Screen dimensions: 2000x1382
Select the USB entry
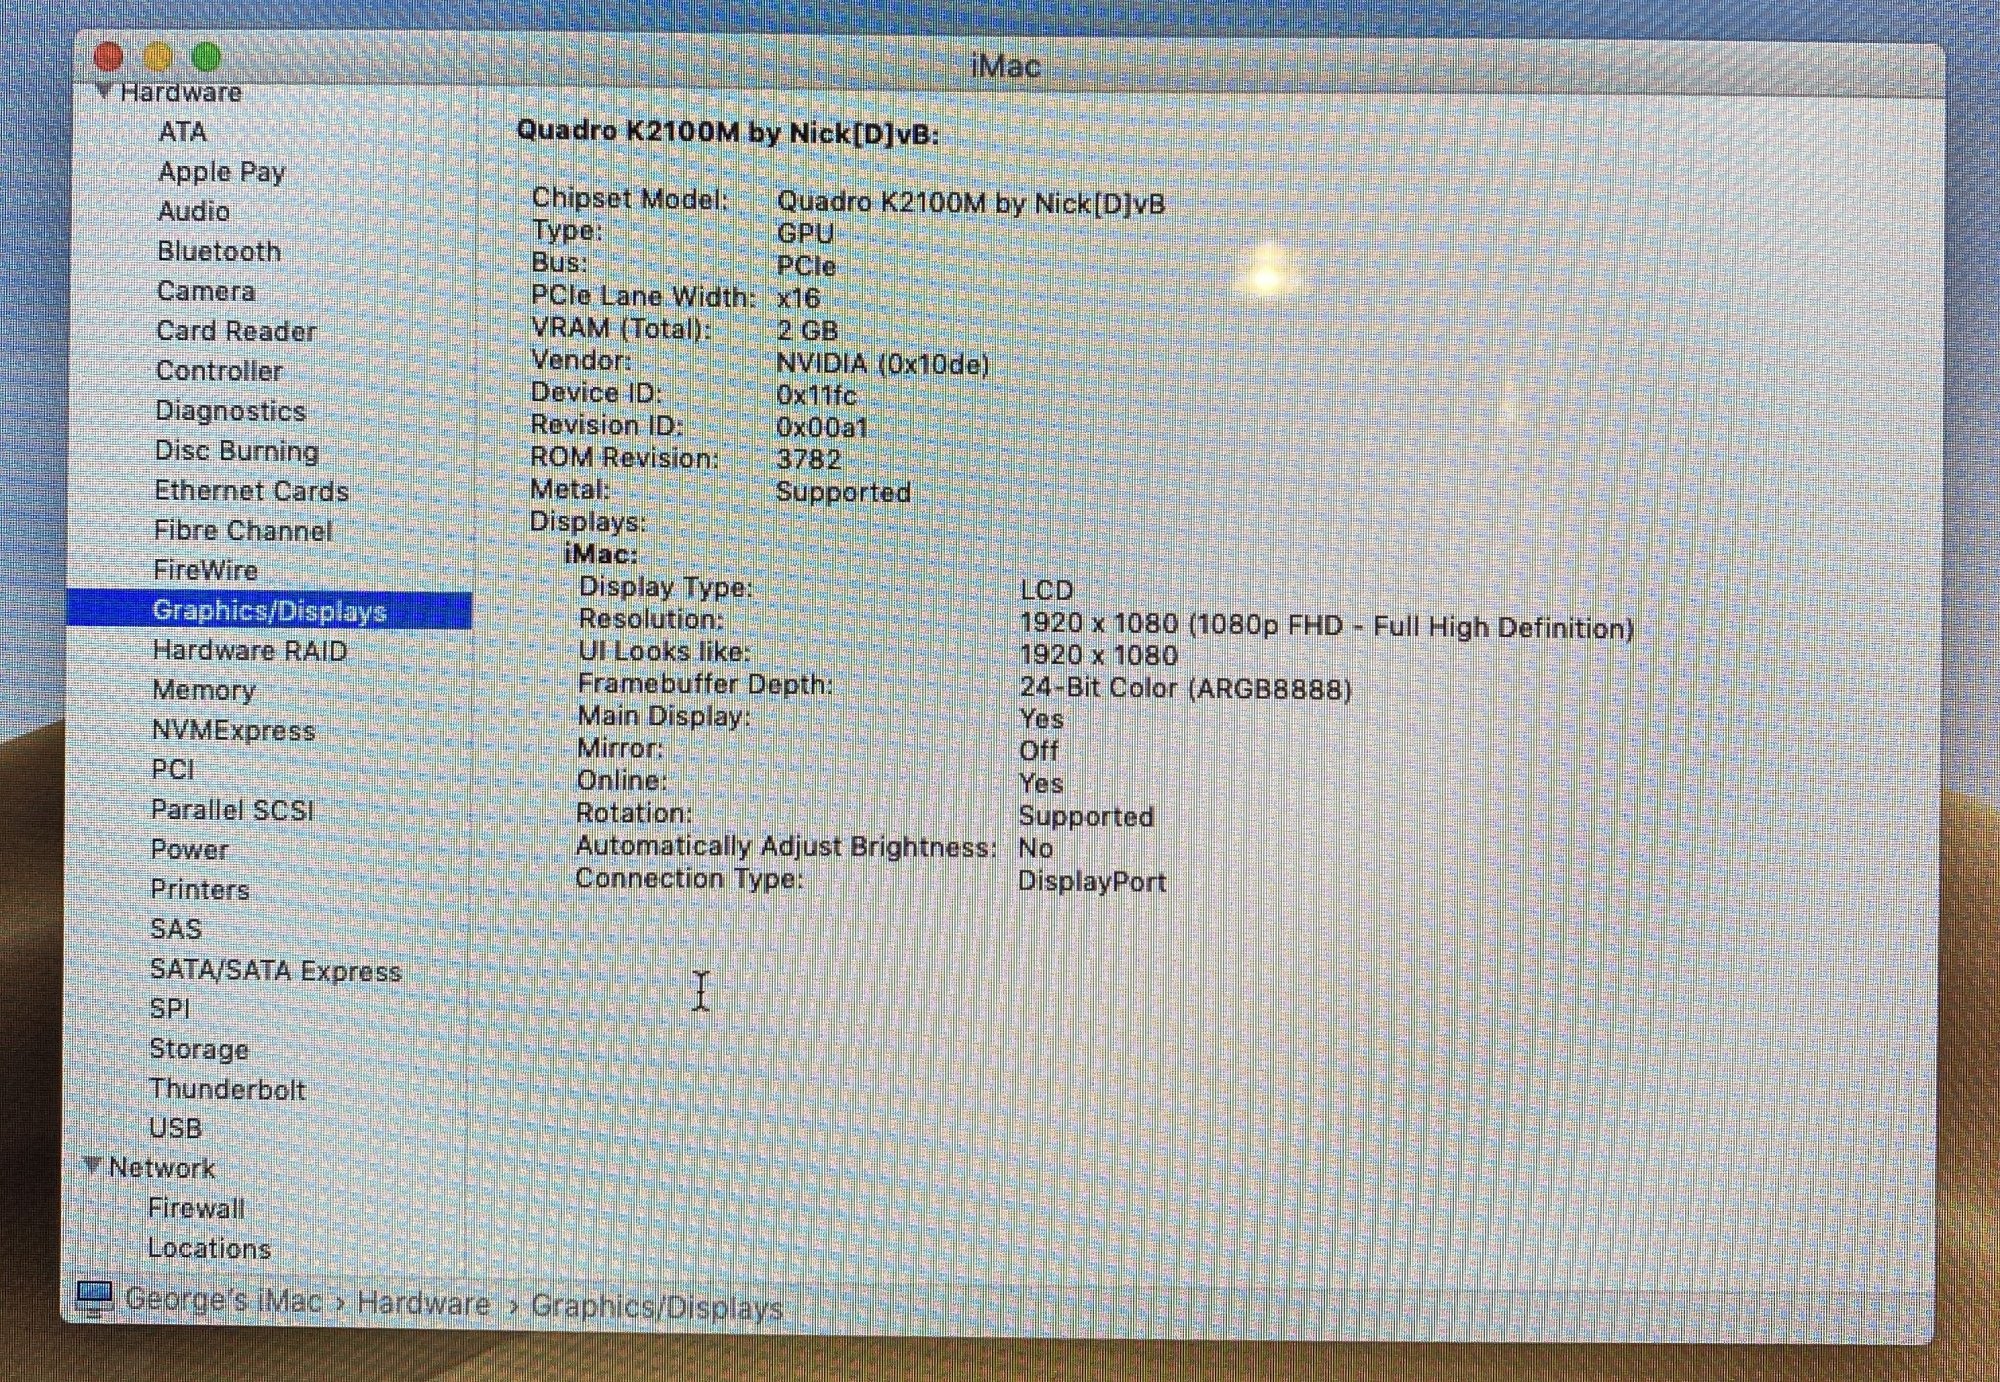click(175, 1128)
